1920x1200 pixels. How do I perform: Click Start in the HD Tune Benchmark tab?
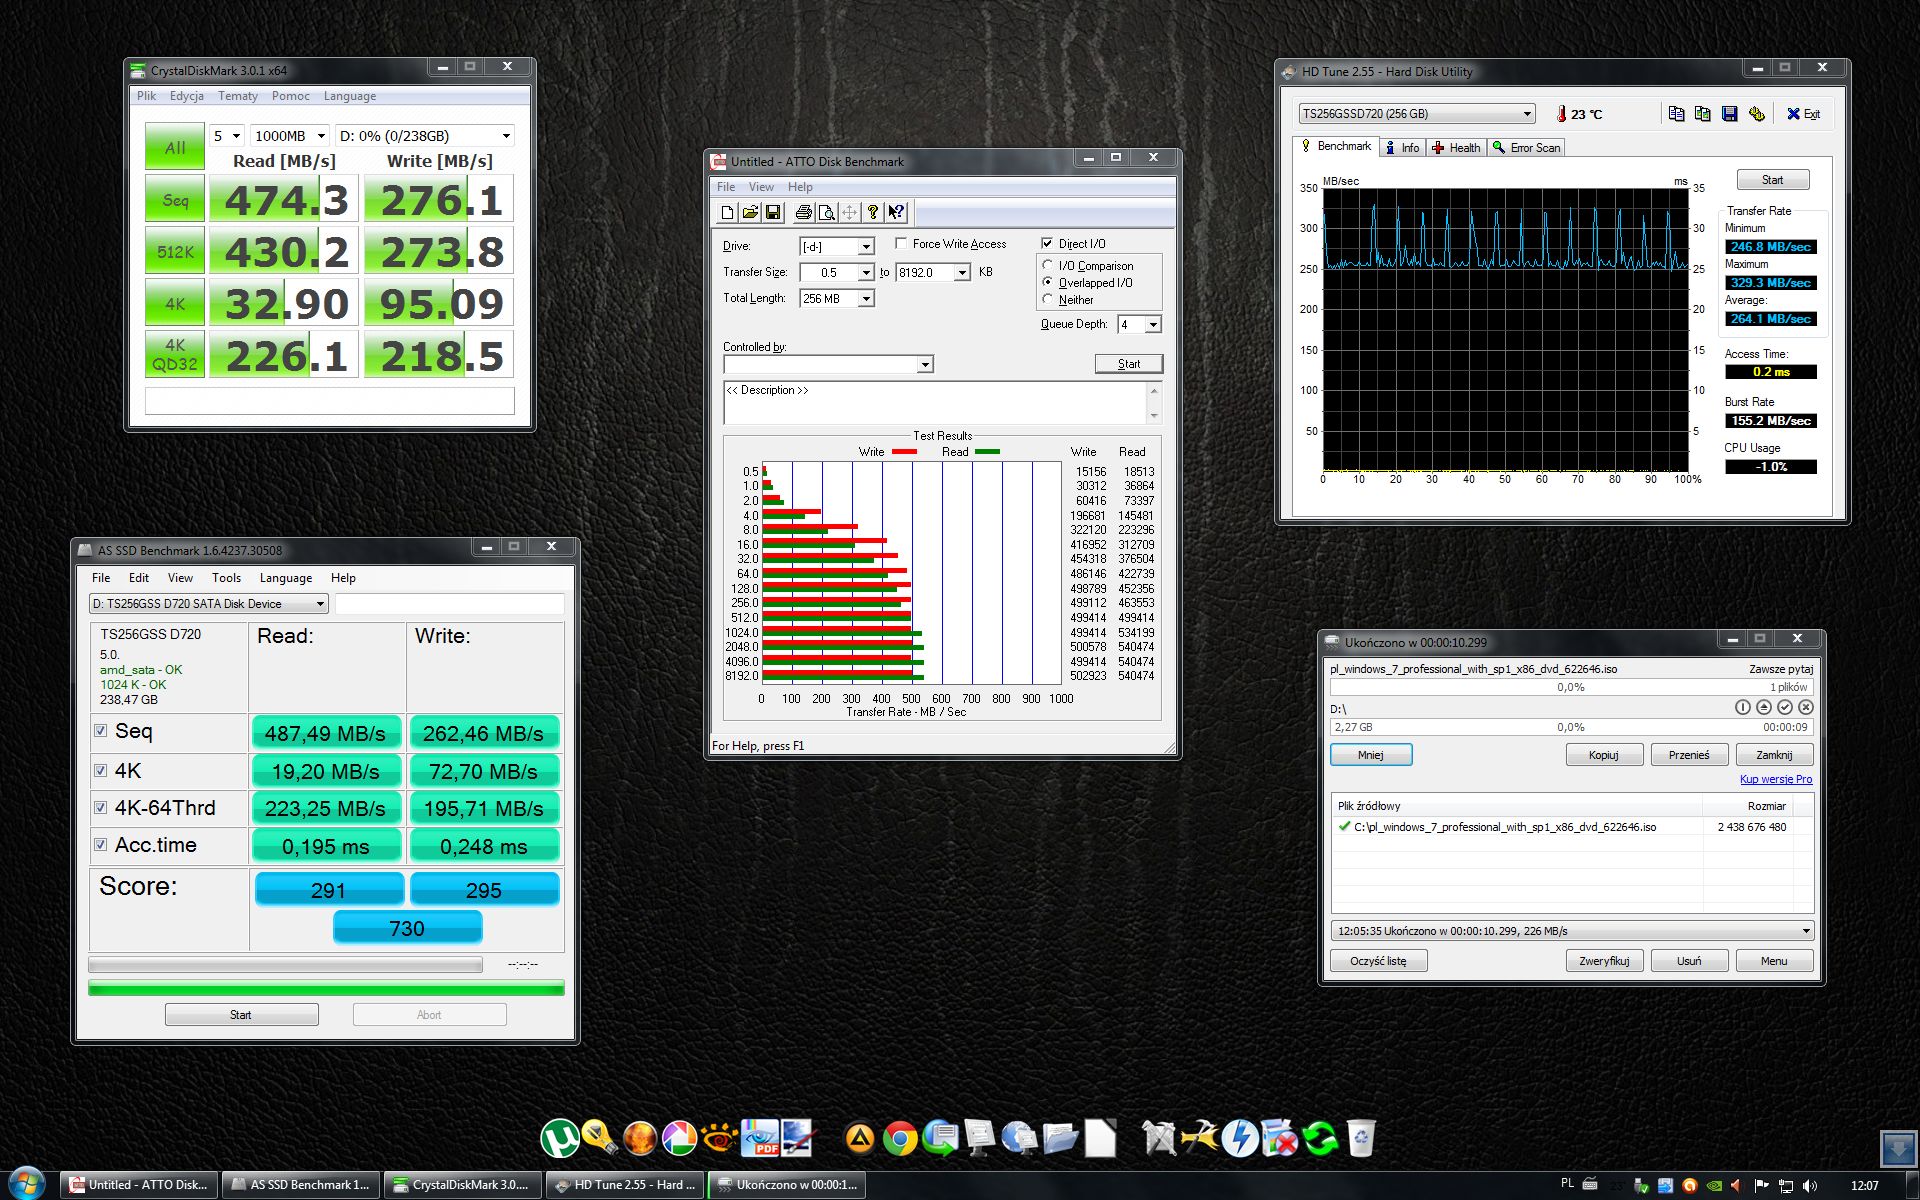pos(1772,180)
